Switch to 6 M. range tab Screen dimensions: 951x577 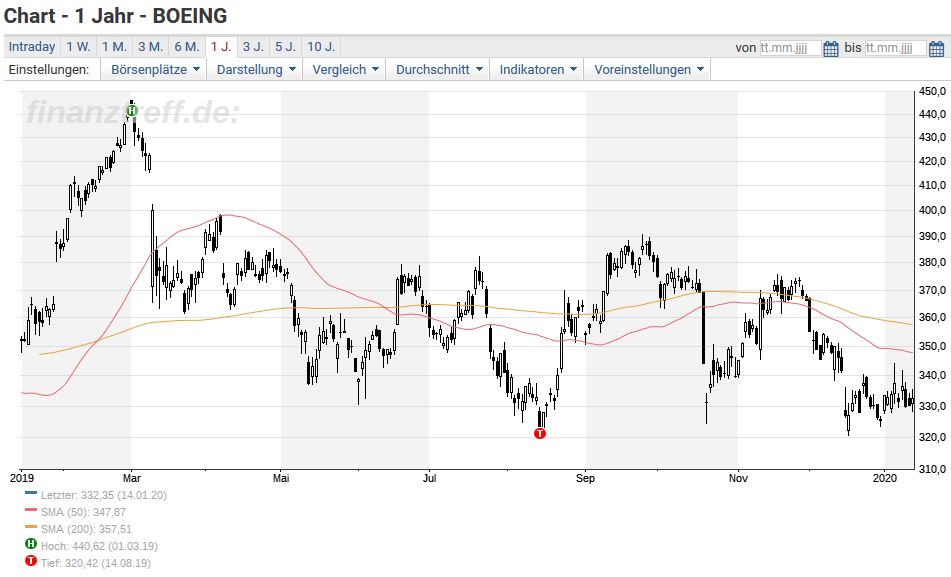coord(187,47)
